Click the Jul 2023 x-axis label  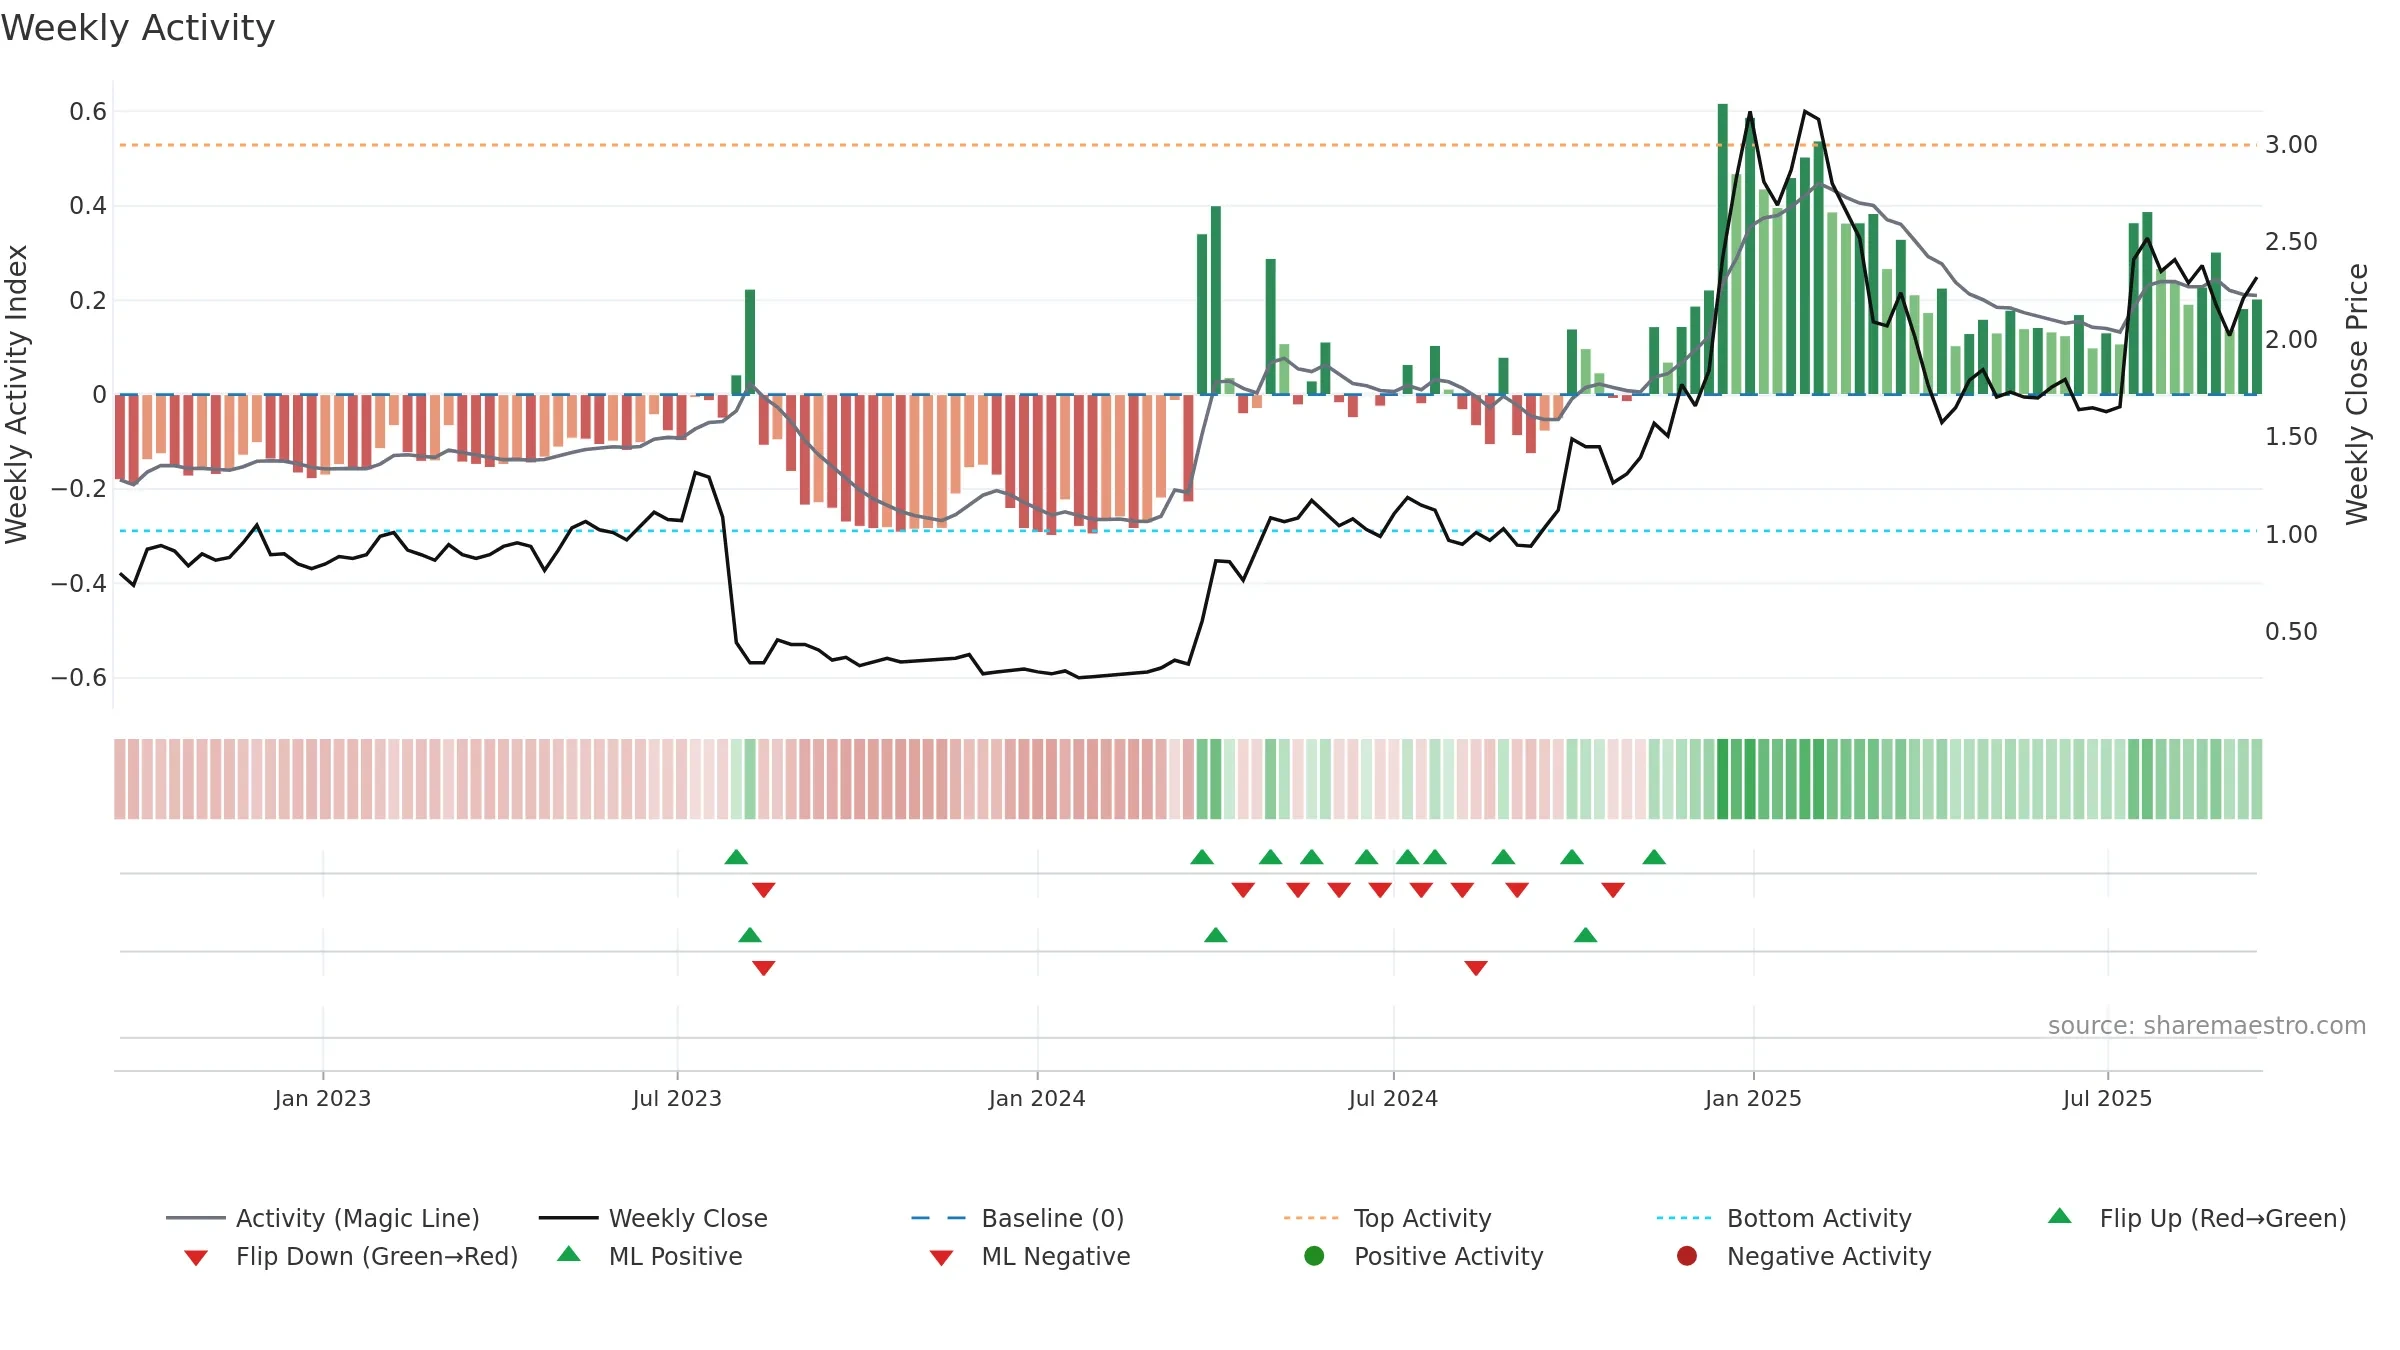pyautogui.click(x=677, y=1099)
